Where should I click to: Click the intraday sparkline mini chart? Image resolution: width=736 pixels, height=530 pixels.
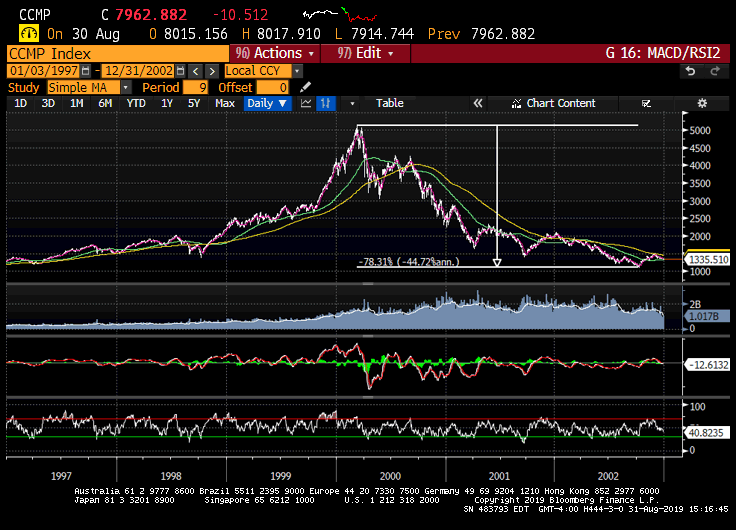(340, 15)
